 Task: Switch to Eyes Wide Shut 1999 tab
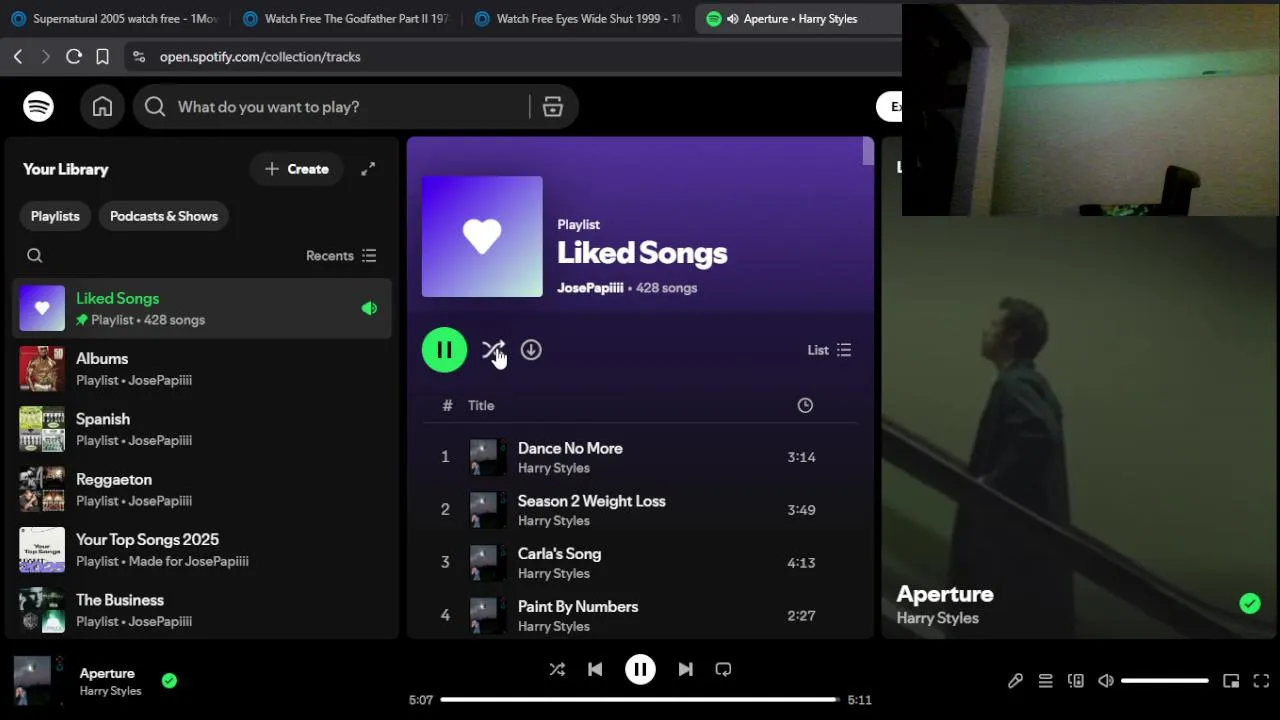[578, 19]
